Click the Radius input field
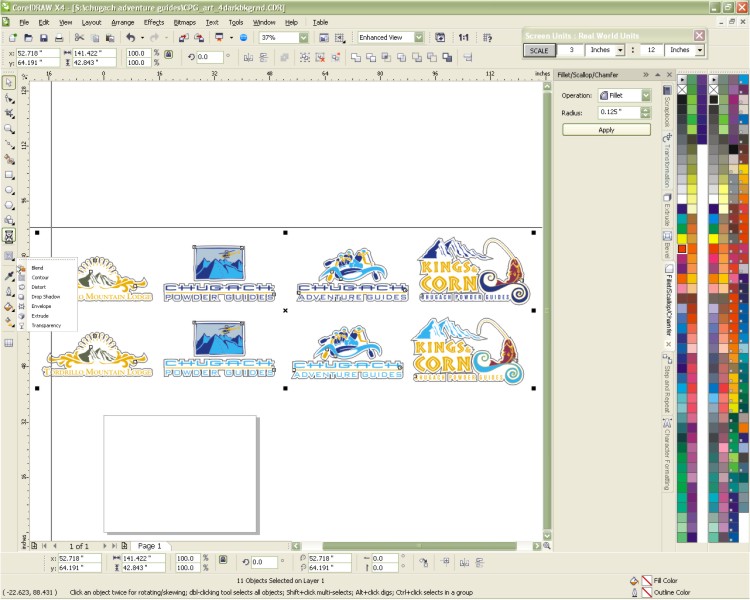Image resolution: width=750 pixels, height=600 pixels. pos(619,112)
